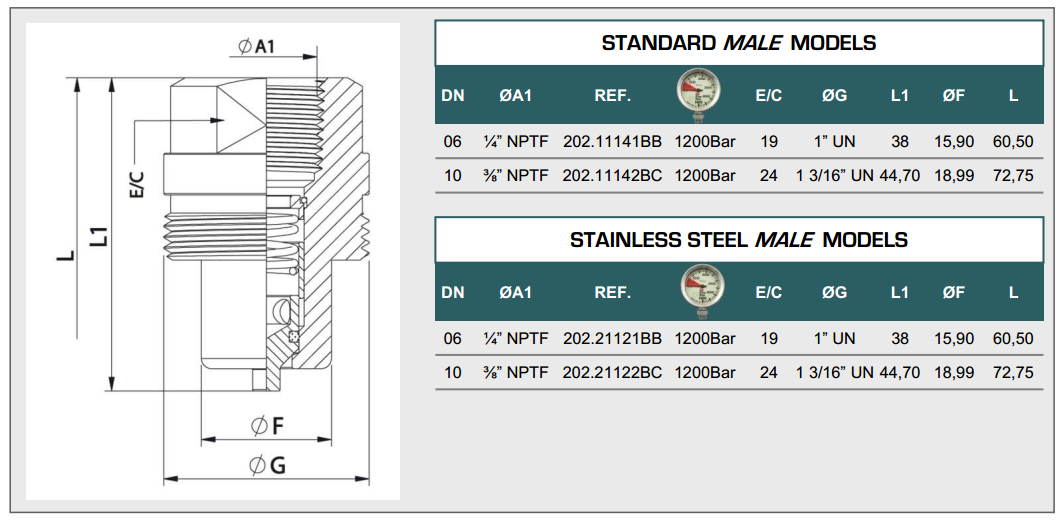This screenshot has width=1061, height=522.
Task: Select the ØA1 dimension label in the drawing
Action: click(260, 47)
